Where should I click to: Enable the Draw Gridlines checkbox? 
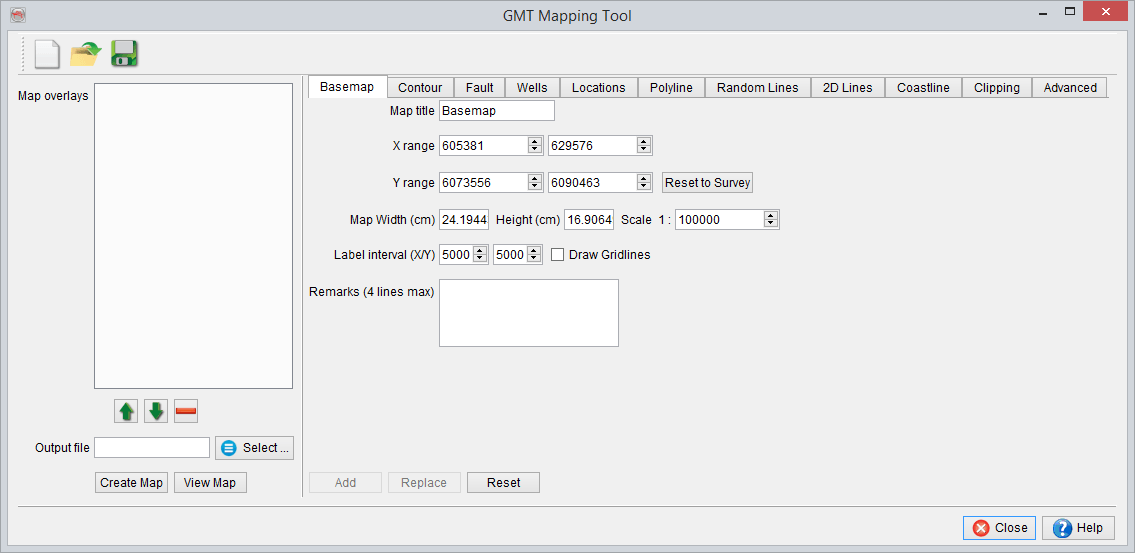point(558,255)
